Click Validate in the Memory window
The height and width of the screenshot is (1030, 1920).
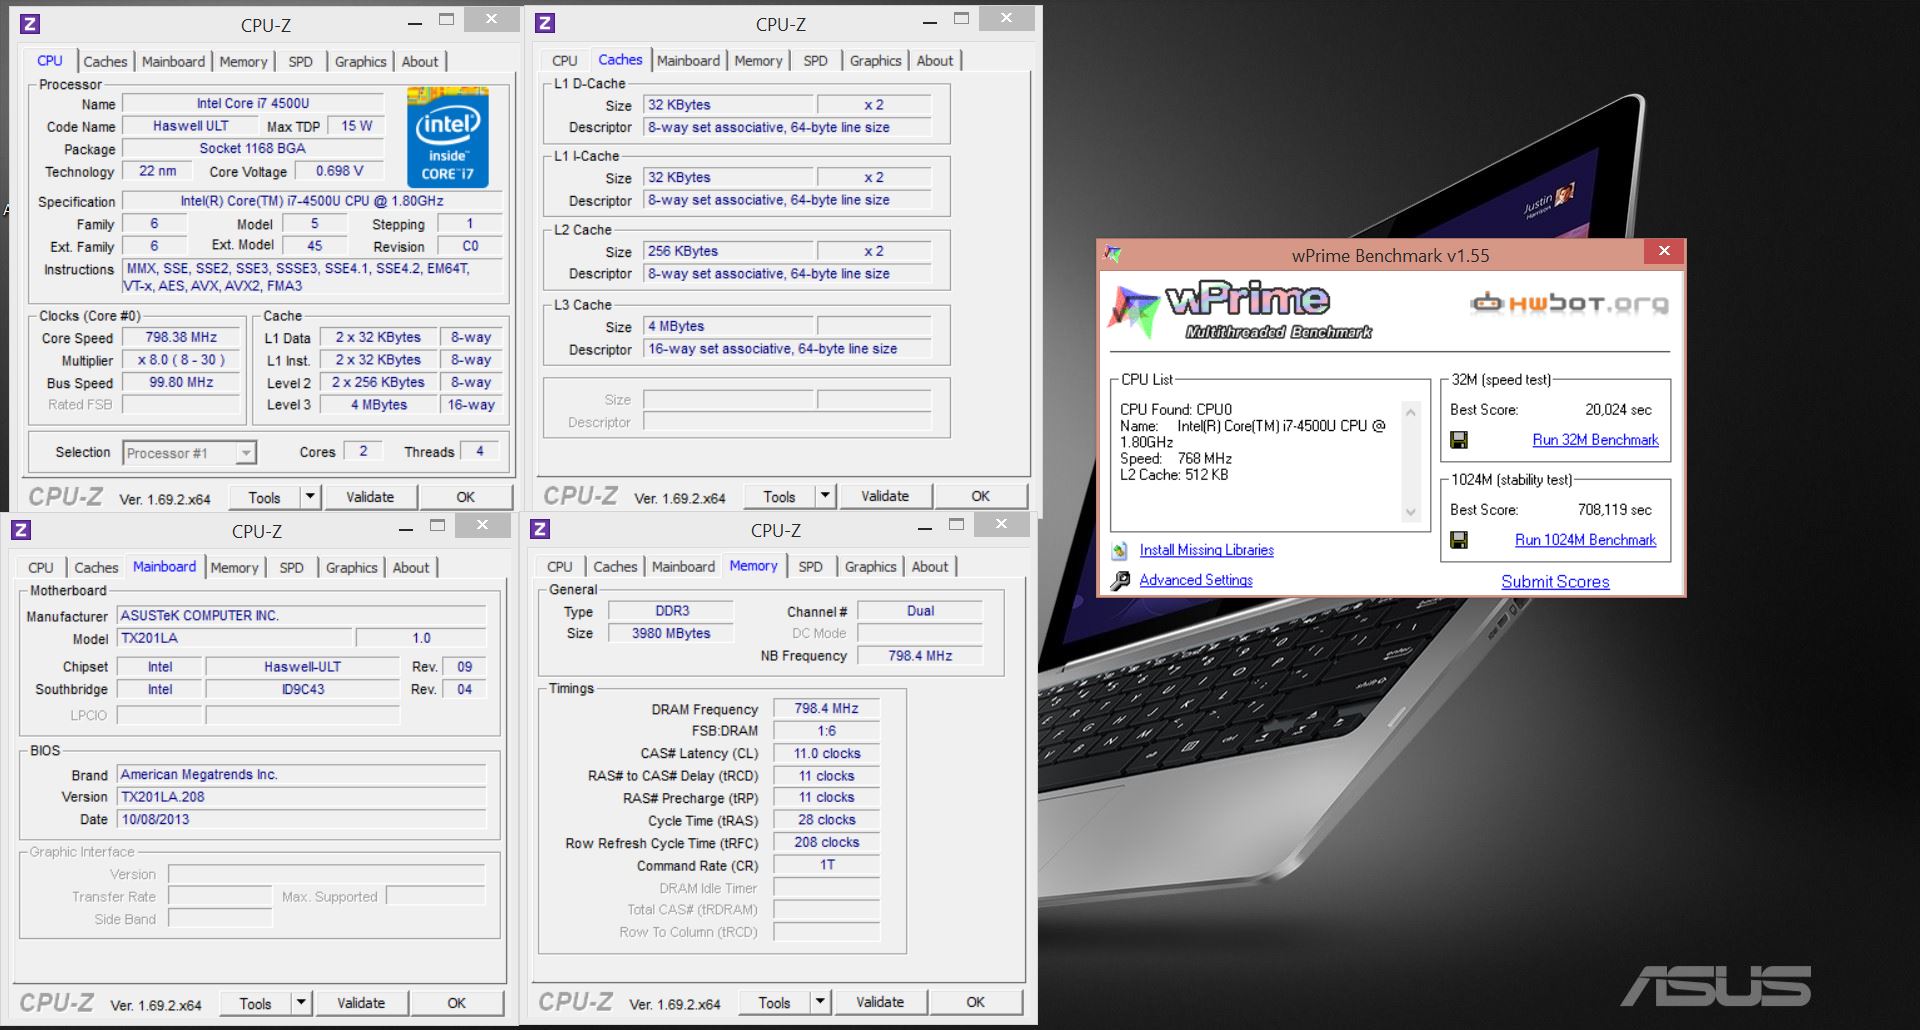click(x=880, y=1002)
